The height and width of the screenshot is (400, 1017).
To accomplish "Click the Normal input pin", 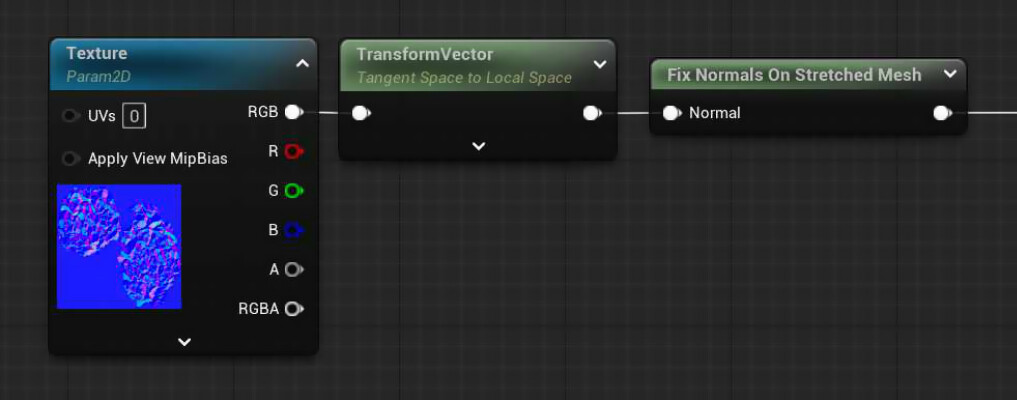I will pos(673,113).
